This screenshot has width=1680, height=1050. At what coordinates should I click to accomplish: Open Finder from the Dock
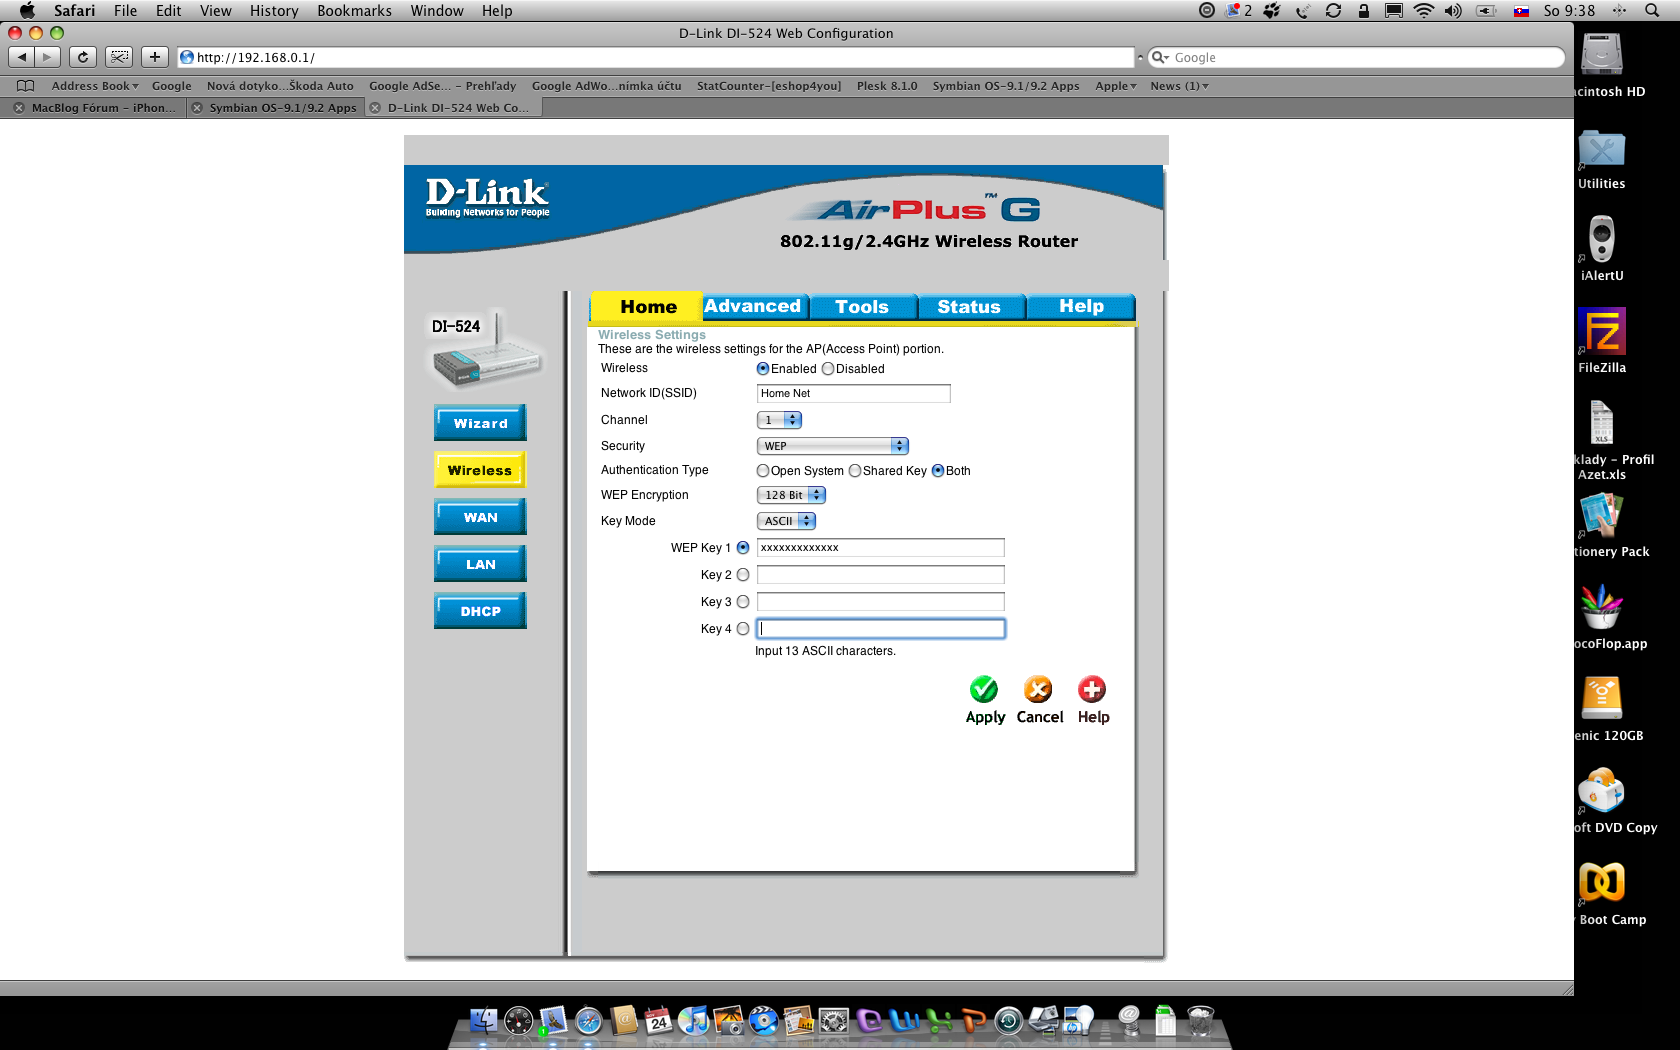[x=484, y=1020]
